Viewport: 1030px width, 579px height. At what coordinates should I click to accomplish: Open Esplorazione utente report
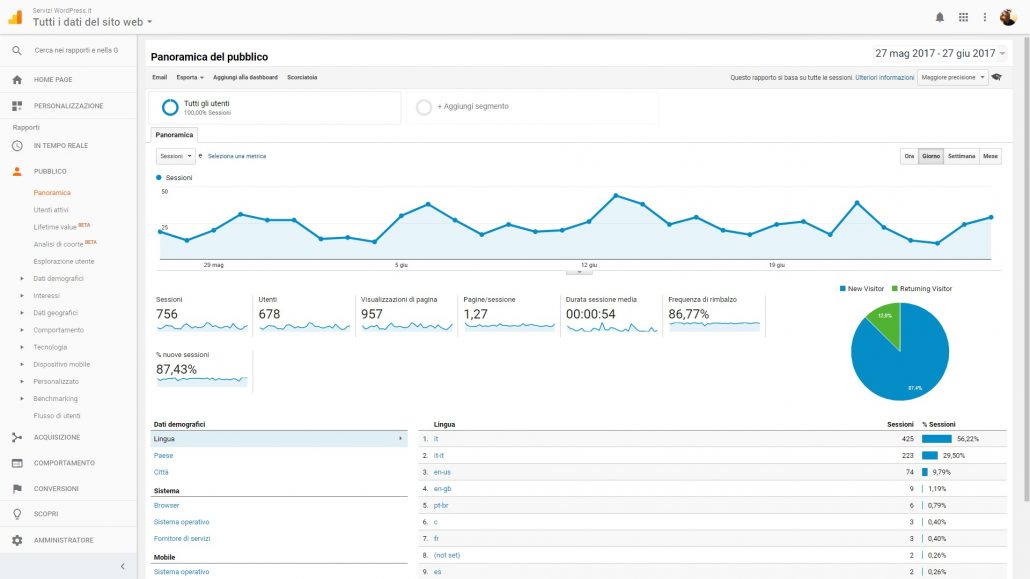64,261
